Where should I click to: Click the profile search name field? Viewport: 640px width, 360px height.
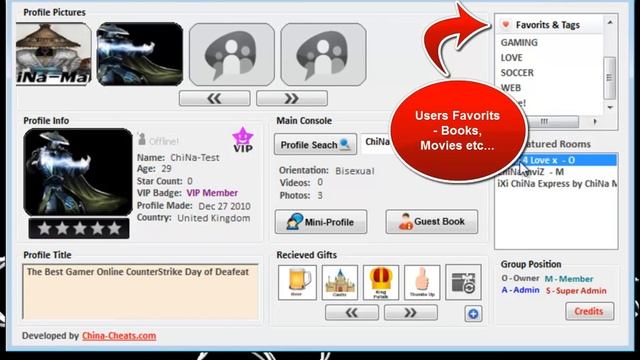click(376, 142)
